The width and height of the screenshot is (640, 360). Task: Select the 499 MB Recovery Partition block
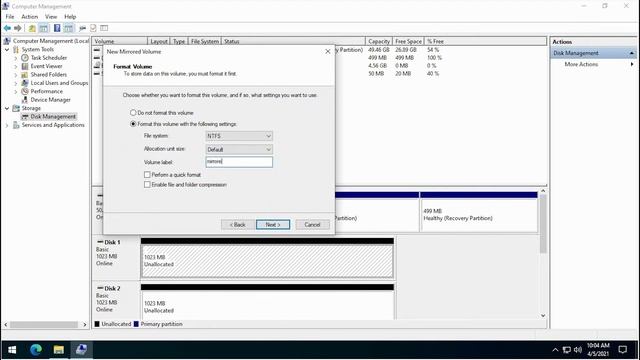pyautogui.click(x=478, y=215)
